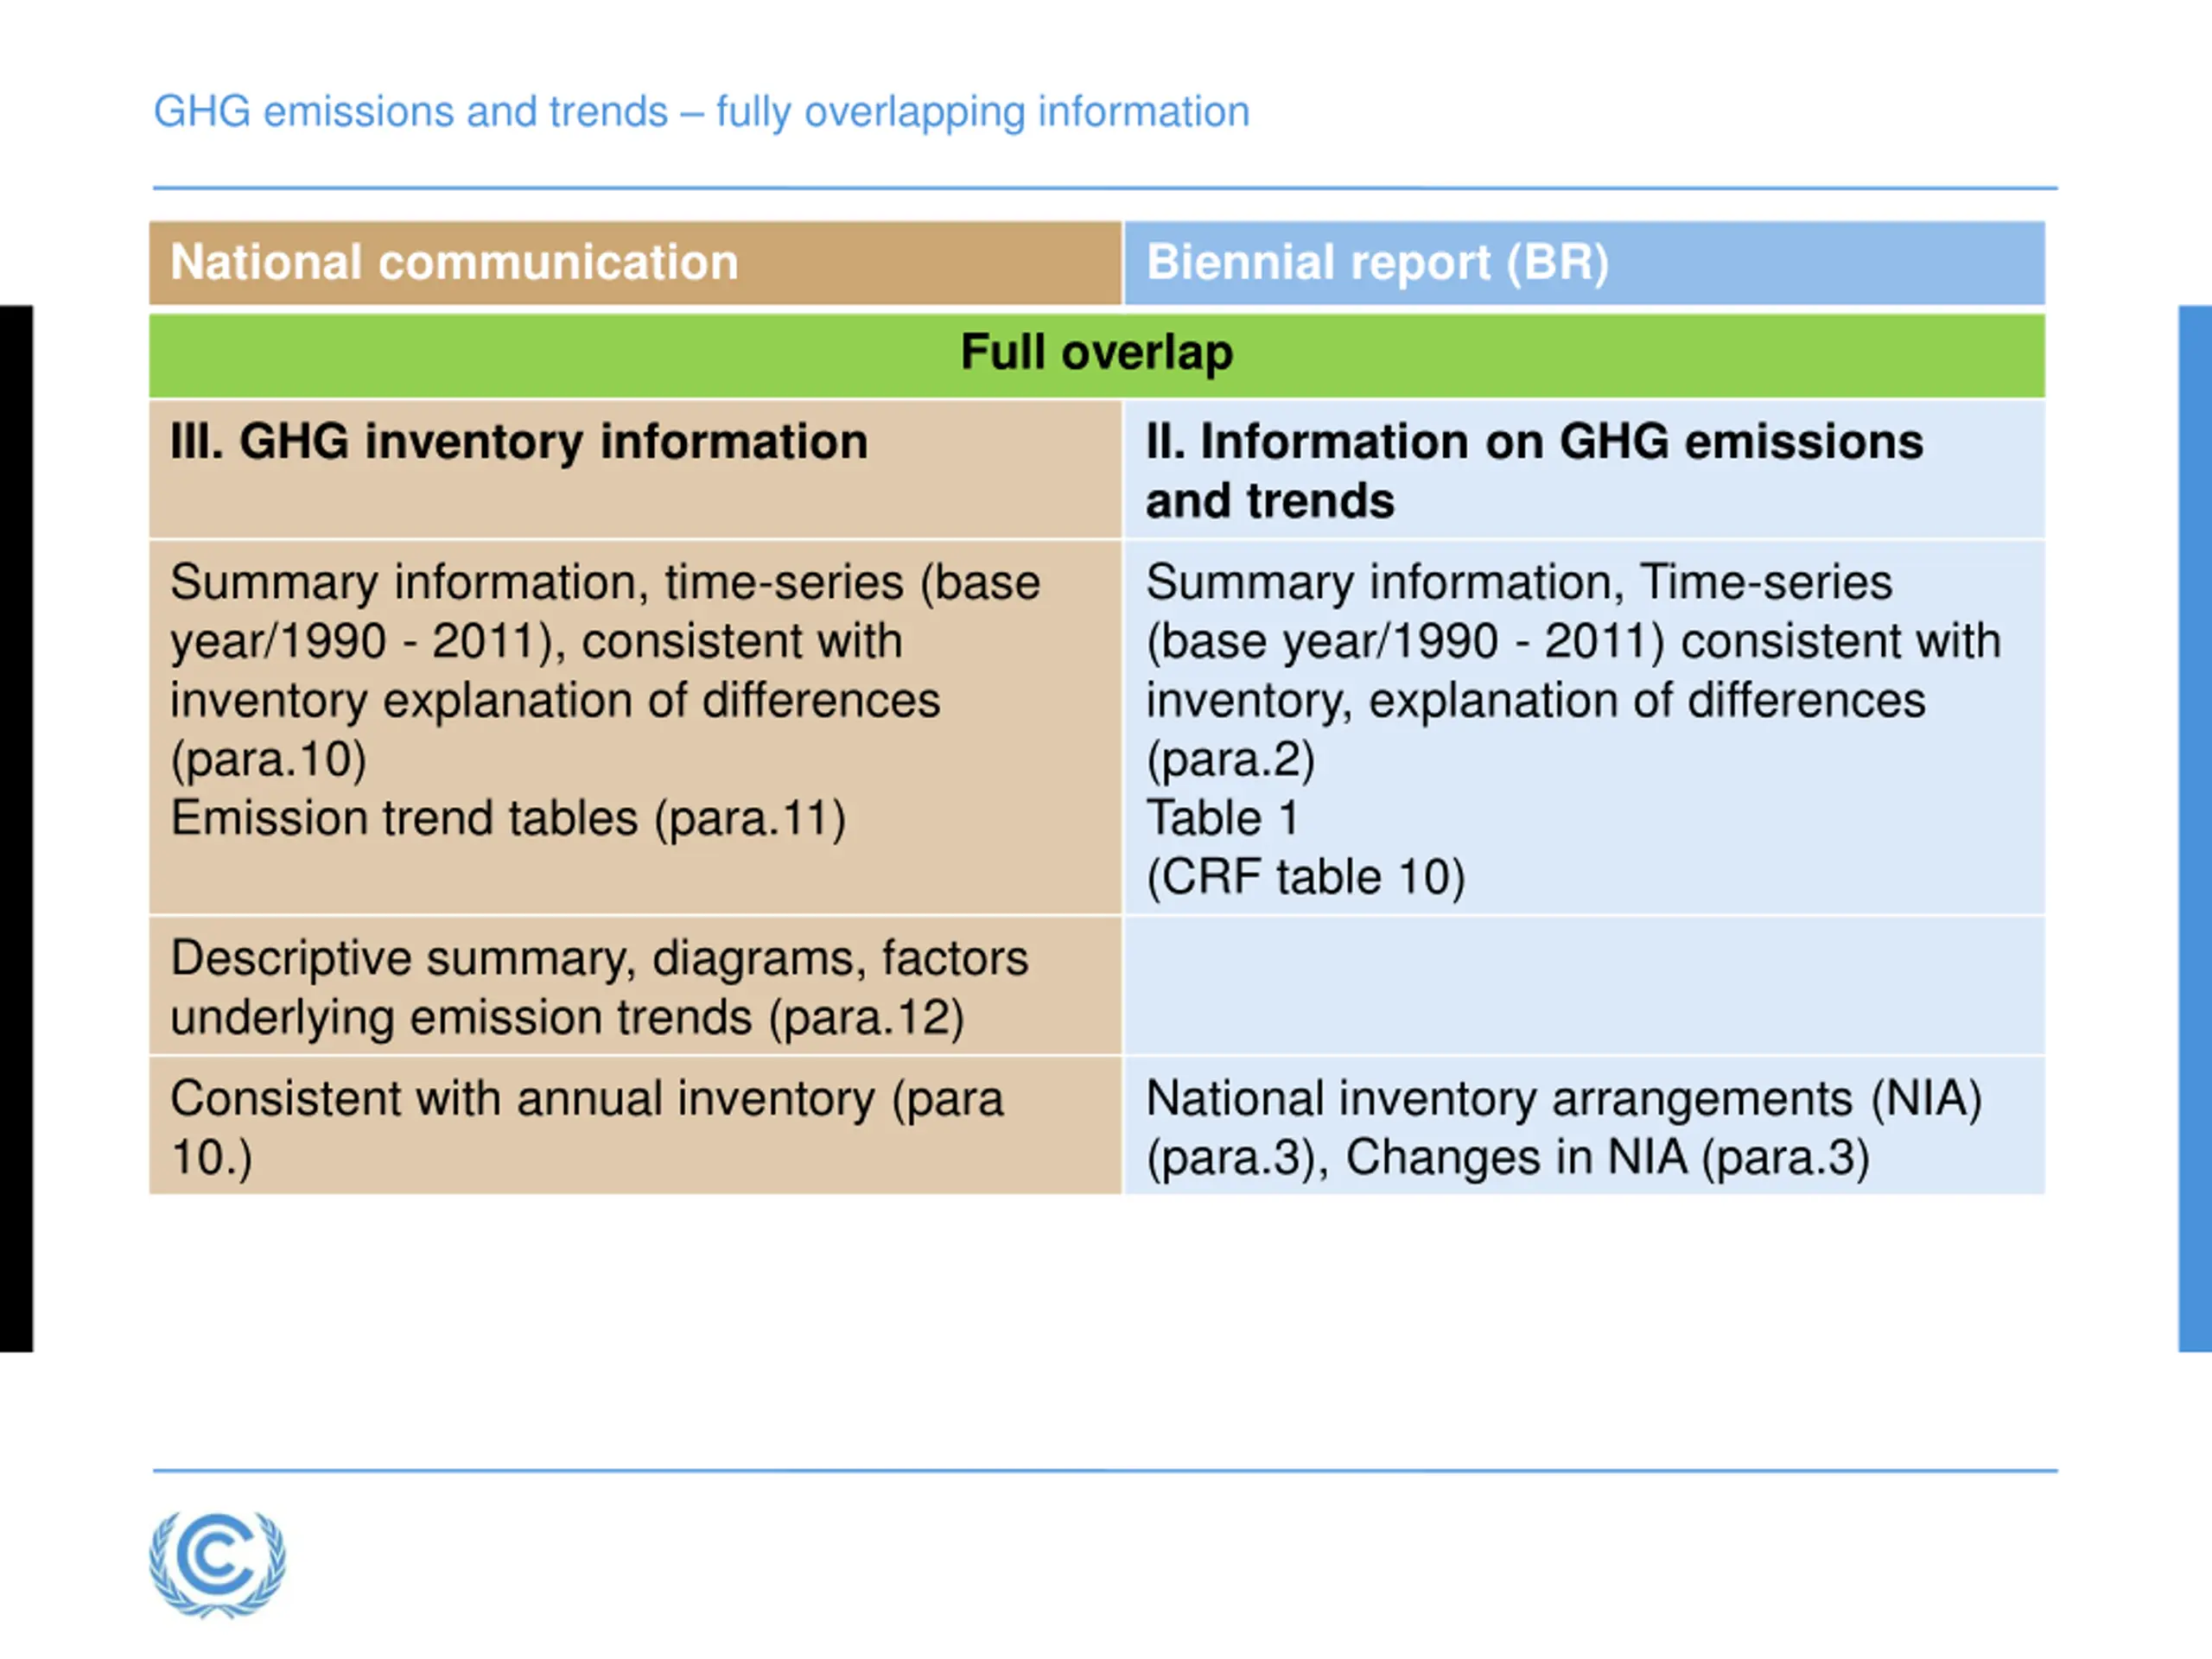This screenshot has height=1659, width=2212.
Task: Select the (para.2) text in right column
Action: [1231, 759]
